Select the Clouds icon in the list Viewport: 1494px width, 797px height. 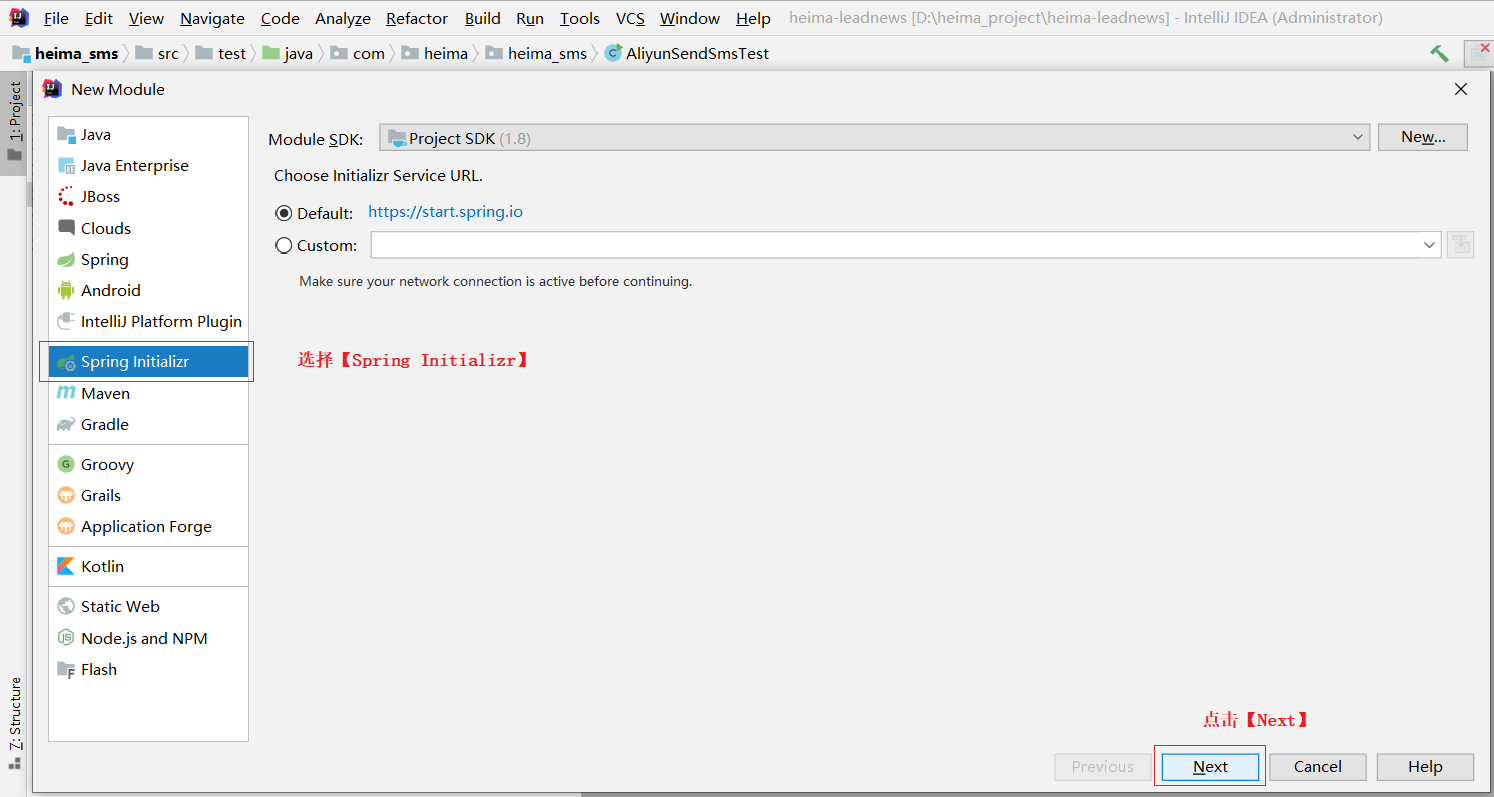66,228
